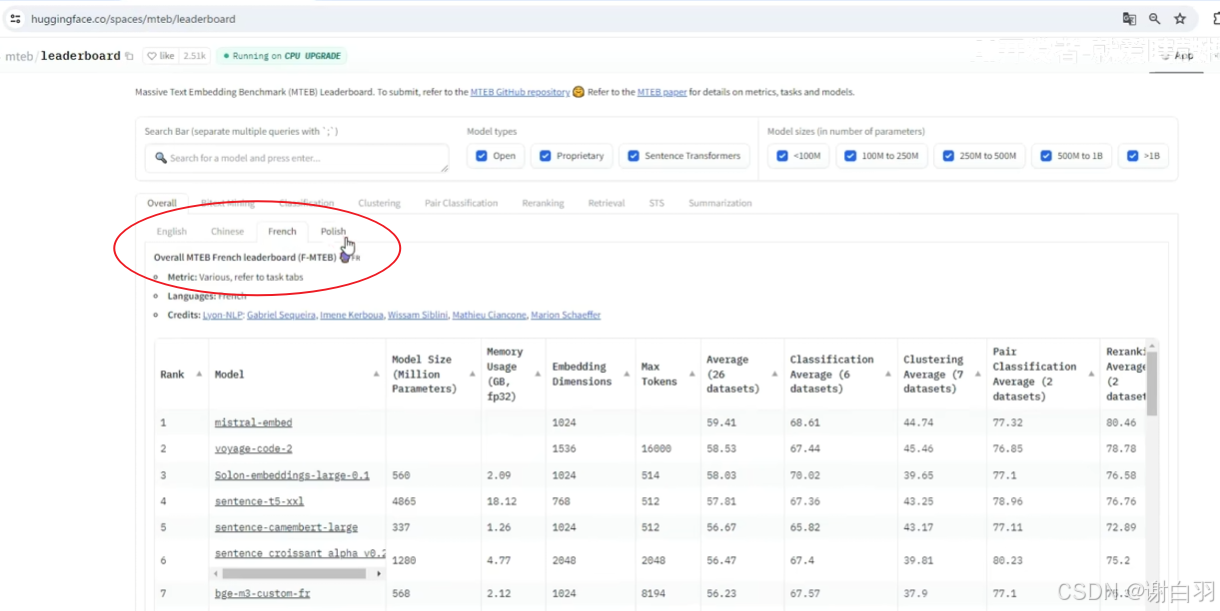1220x611 pixels.
Task: Toggle the Sentence Transformers checkbox
Action: [634, 156]
